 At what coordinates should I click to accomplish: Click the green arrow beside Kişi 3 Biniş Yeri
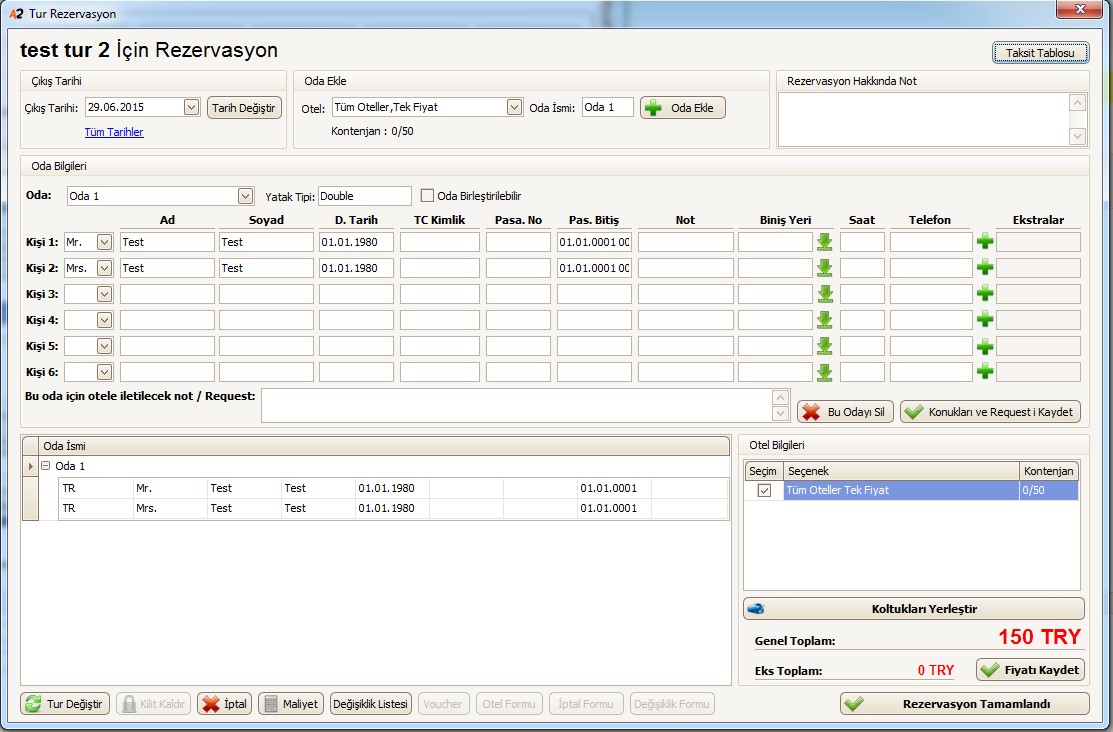click(824, 294)
